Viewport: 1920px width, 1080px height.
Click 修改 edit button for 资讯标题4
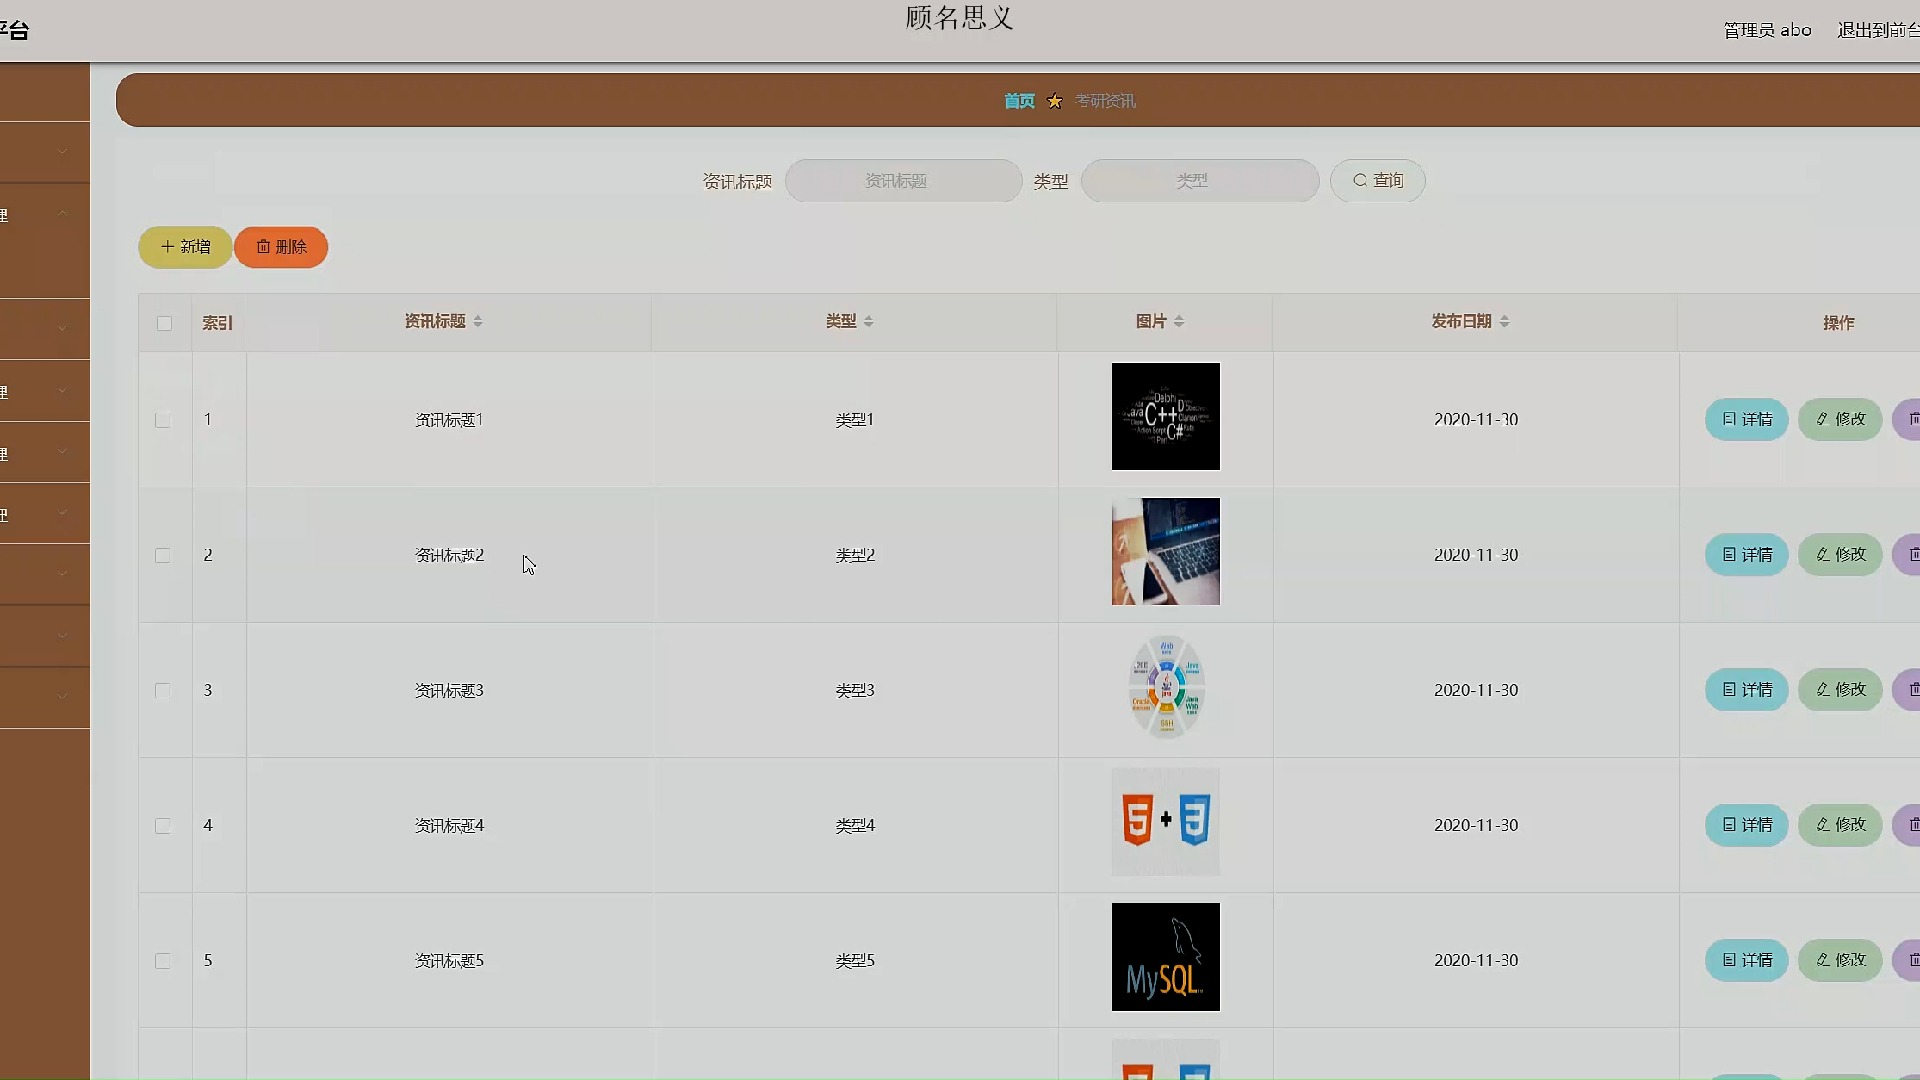click(1840, 824)
